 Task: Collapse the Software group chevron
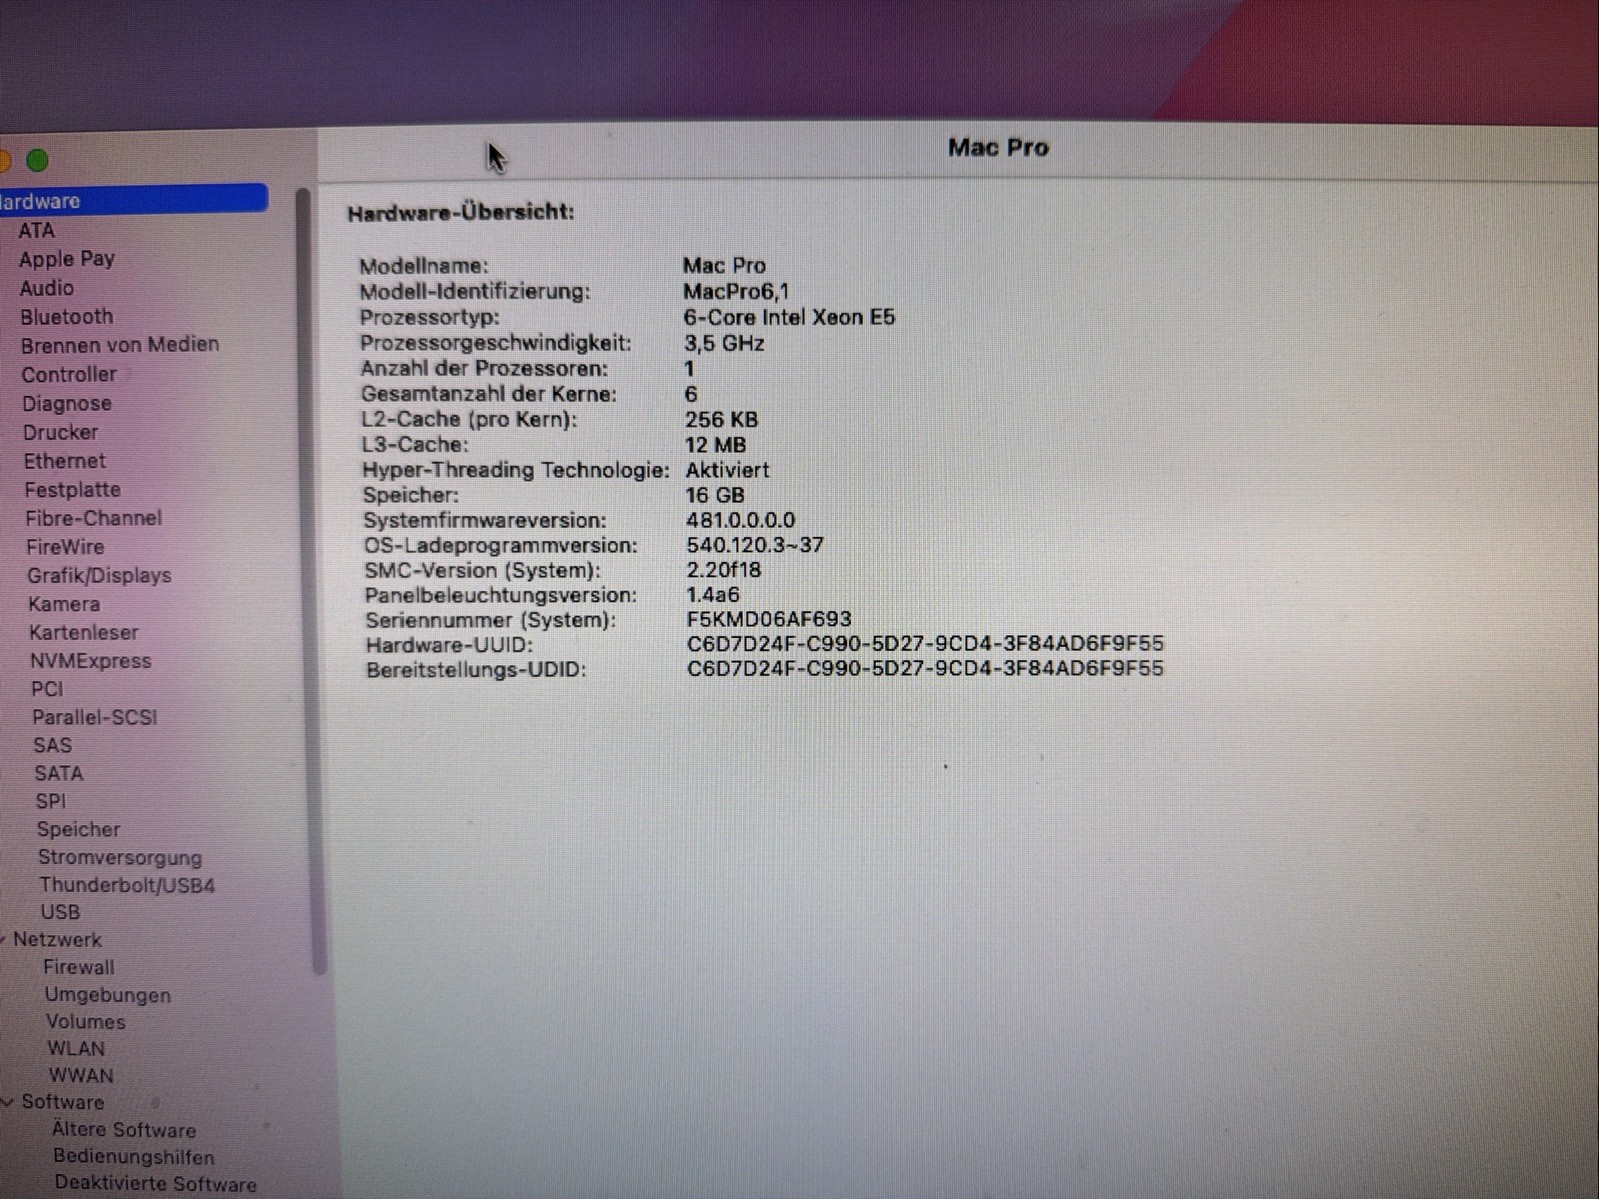click(7, 1102)
